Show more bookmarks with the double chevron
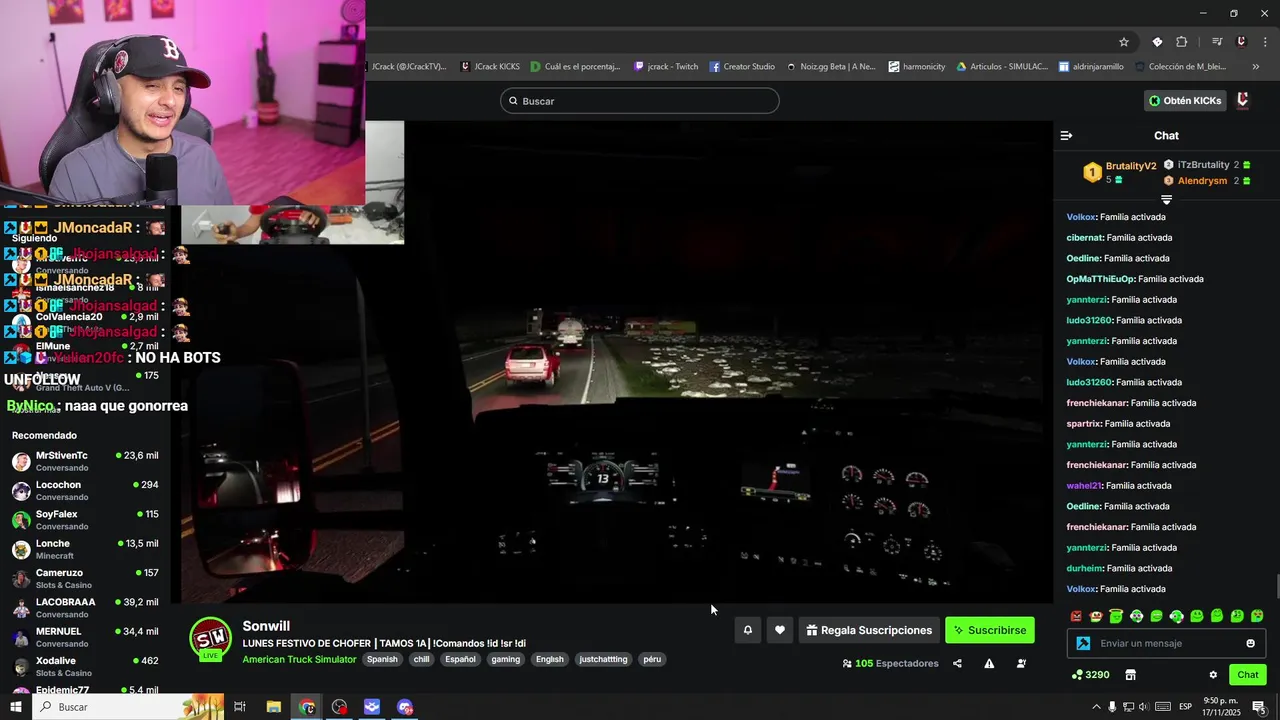This screenshot has width=1280, height=720. (x=1256, y=67)
